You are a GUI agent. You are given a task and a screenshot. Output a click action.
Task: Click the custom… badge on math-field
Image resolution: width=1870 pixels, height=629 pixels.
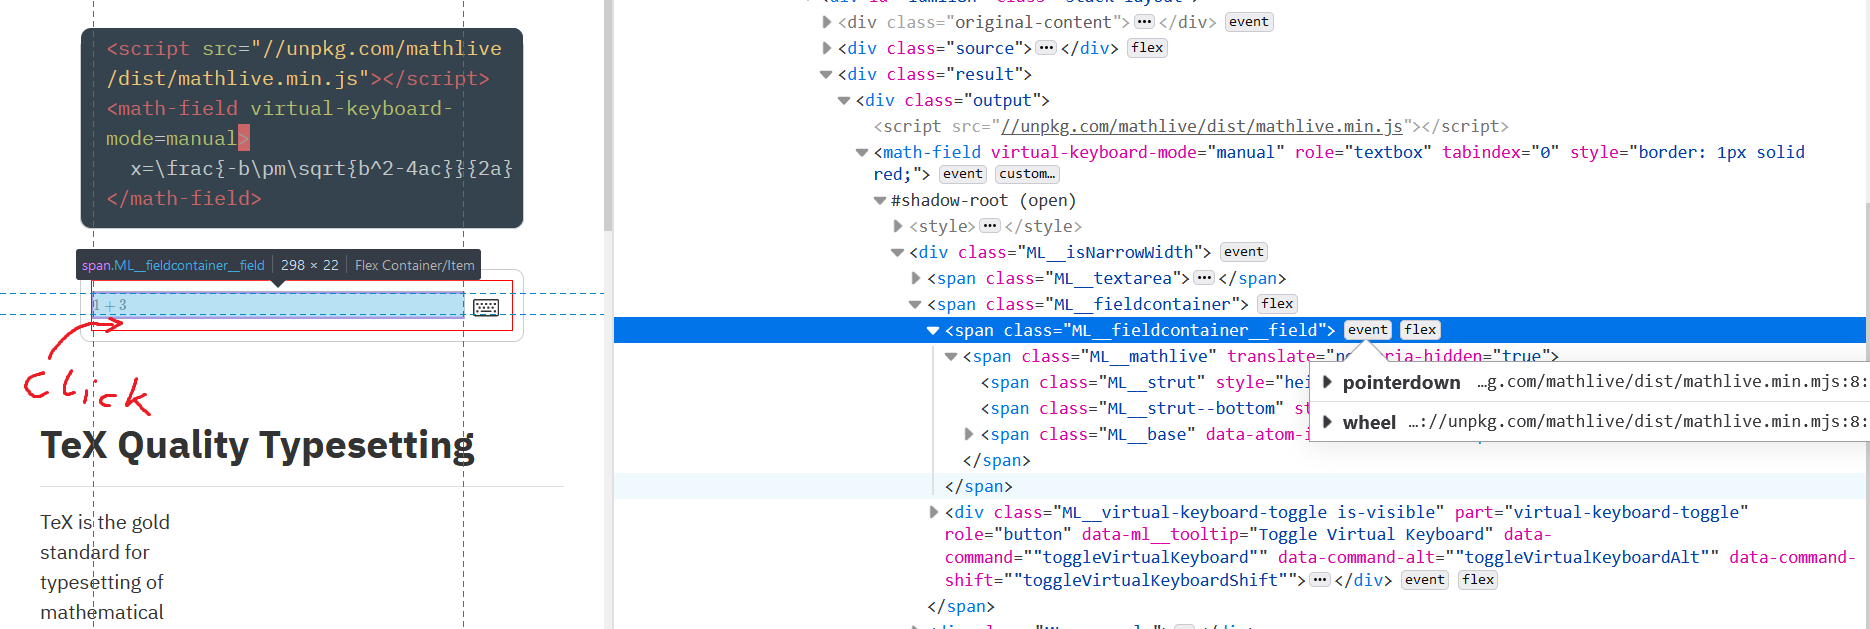pyautogui.click(x=1027, y=174)
